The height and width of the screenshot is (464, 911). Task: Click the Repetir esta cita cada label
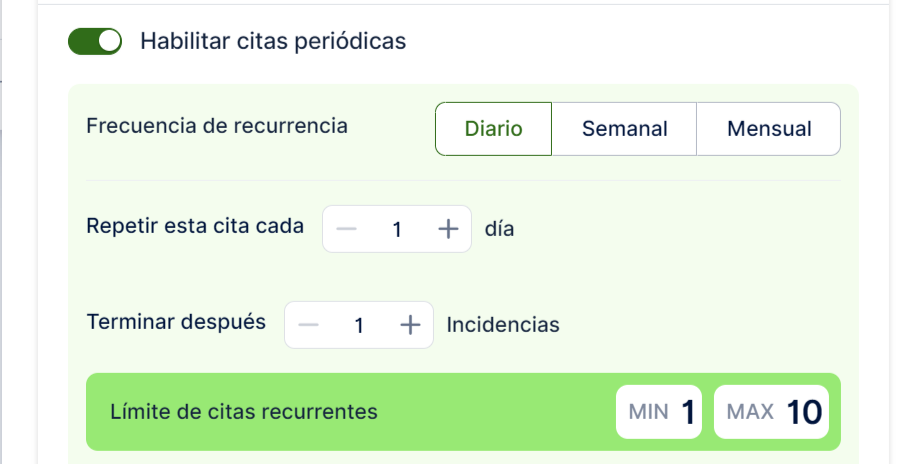point(195,225)
